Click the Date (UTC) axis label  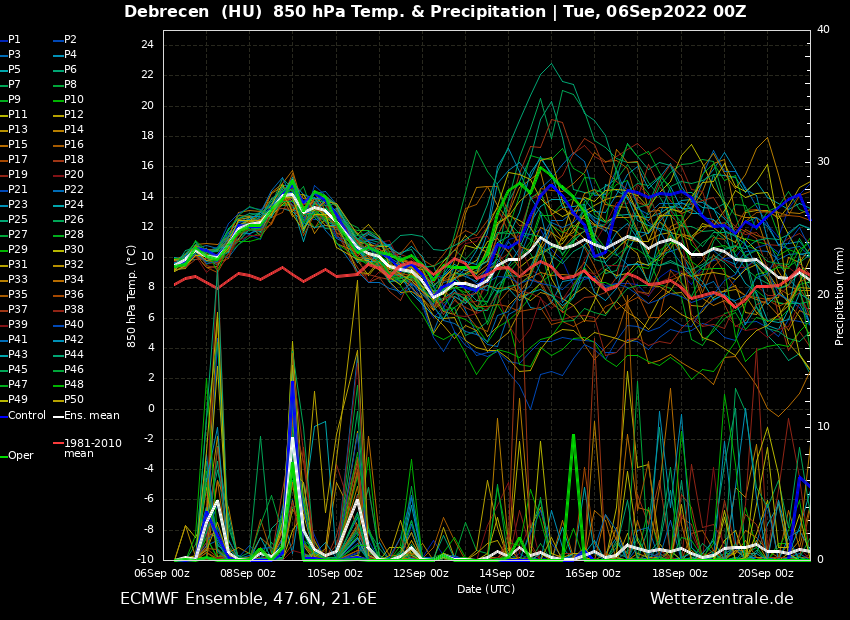click(486, 589)
